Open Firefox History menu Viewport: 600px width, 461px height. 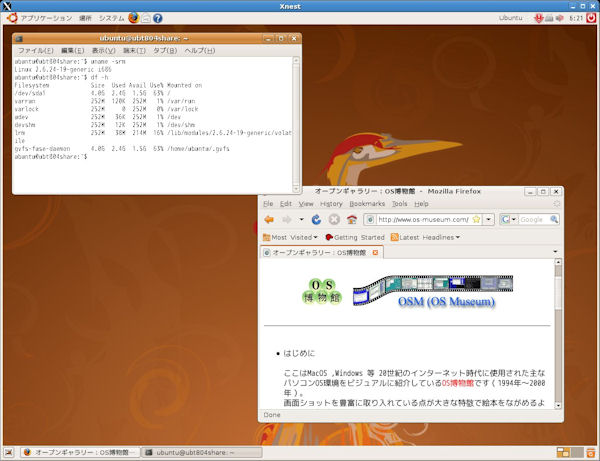click(x=331, y=204)
